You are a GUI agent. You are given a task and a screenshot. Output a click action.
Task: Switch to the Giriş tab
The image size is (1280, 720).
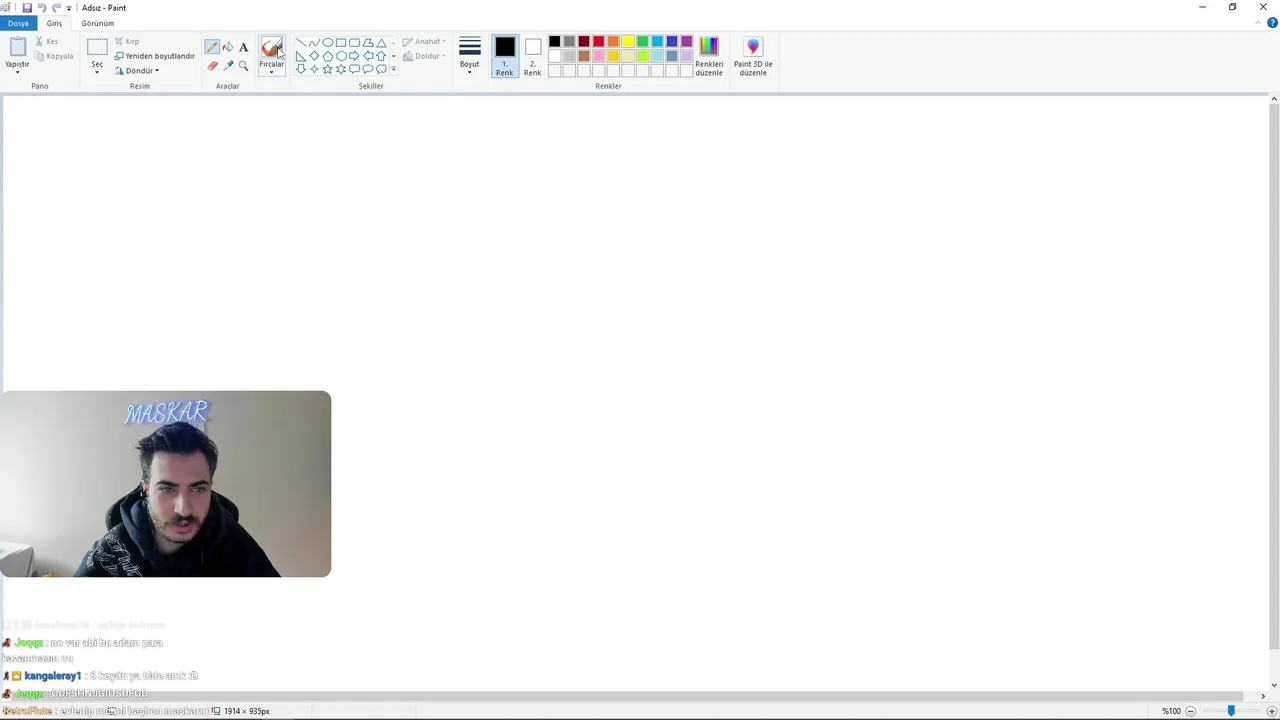click(54, 23)
